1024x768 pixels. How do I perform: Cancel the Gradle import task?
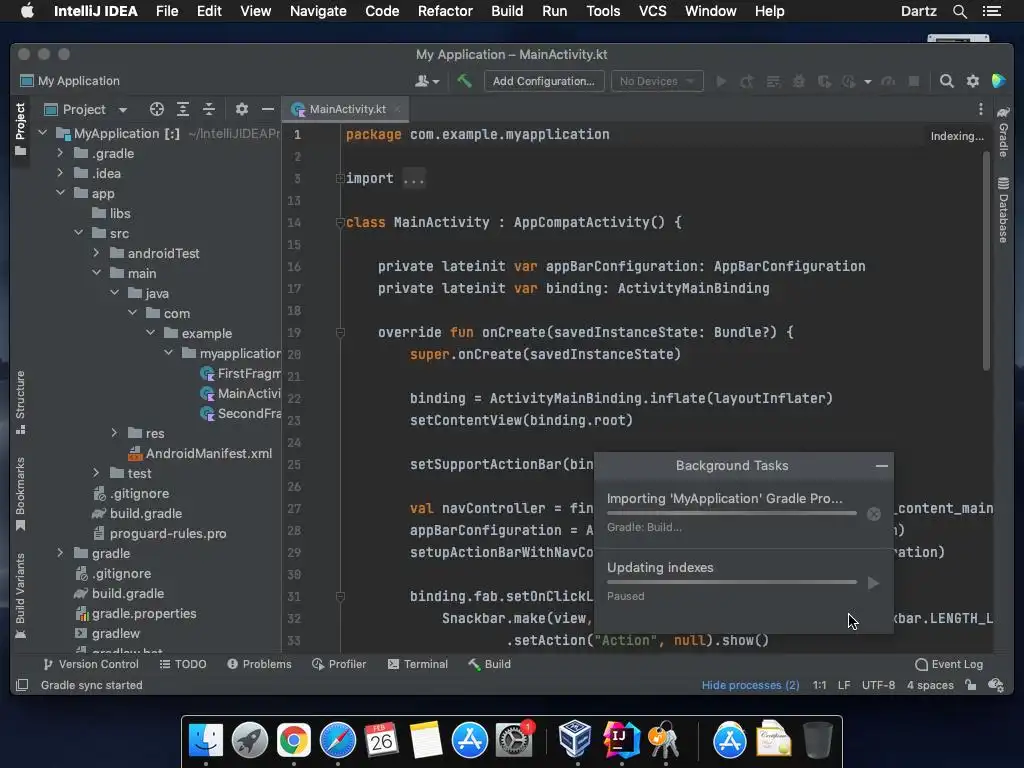click(x=874, y=515)
